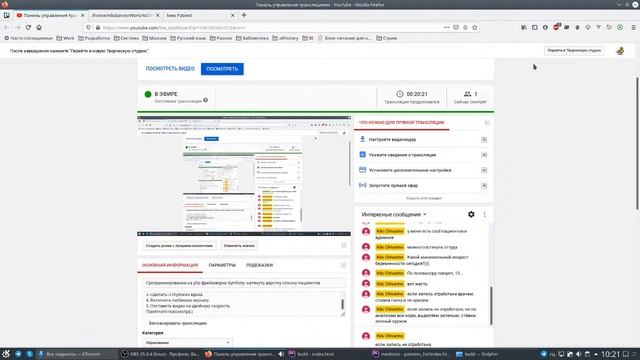Toggle 'Запланировать трансляцию' checkbox
This screenshot has height=360, width=640.
coord(145,323)
